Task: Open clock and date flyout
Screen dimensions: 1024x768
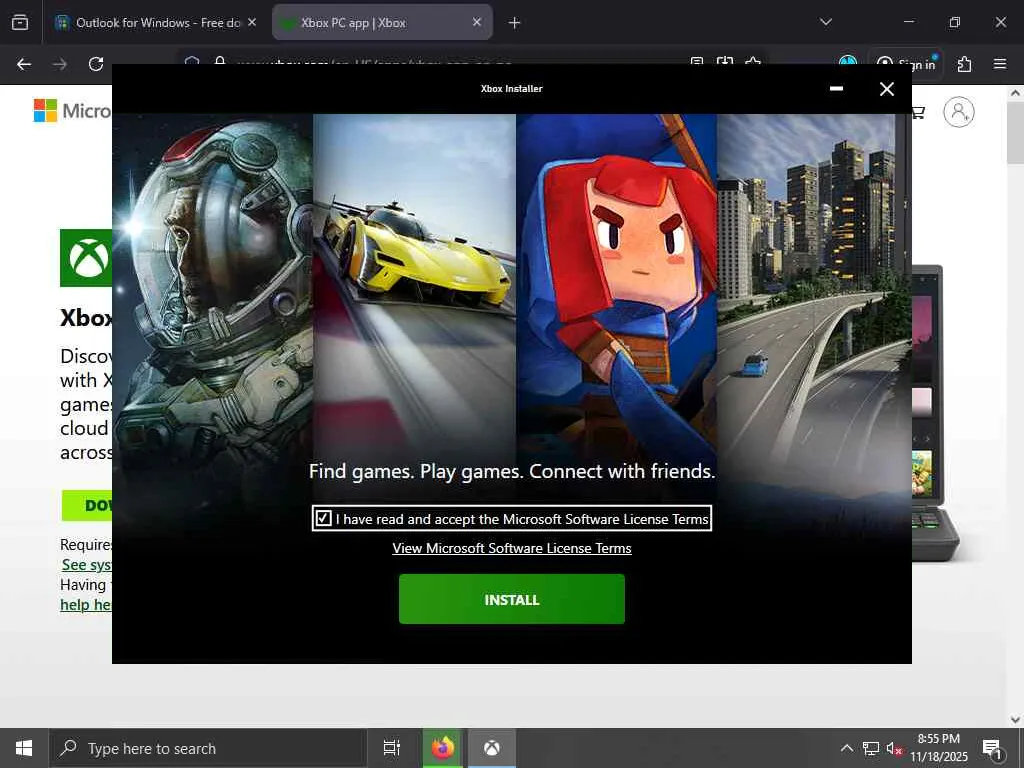Action: 938,748
